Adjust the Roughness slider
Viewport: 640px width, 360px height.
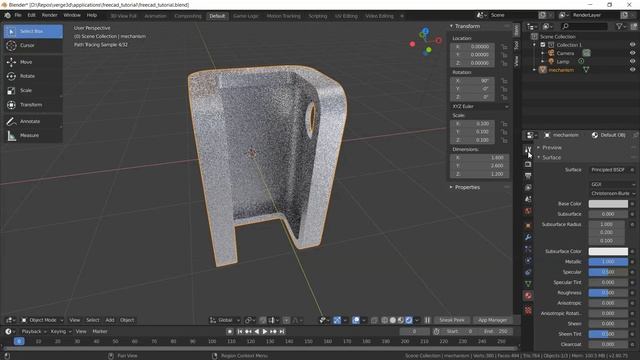coord(608,293)
